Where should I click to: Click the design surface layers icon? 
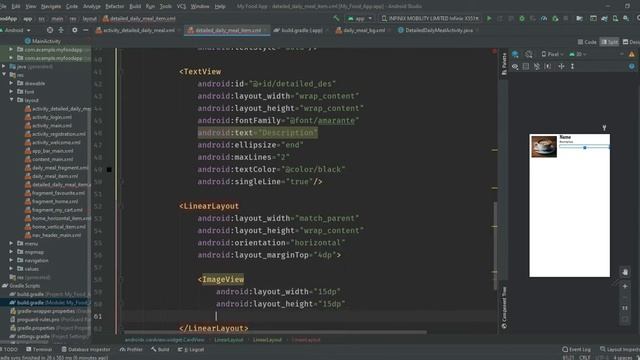[x=516, y=54]
